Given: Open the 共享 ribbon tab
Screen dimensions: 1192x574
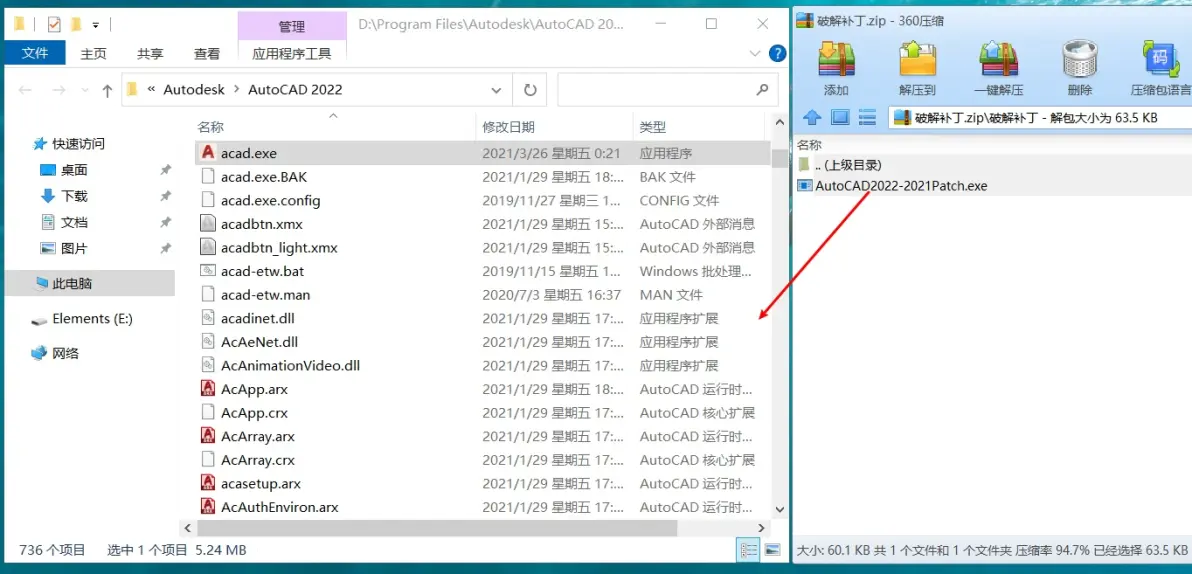Looking at the screenshot, I should (150, 53).
